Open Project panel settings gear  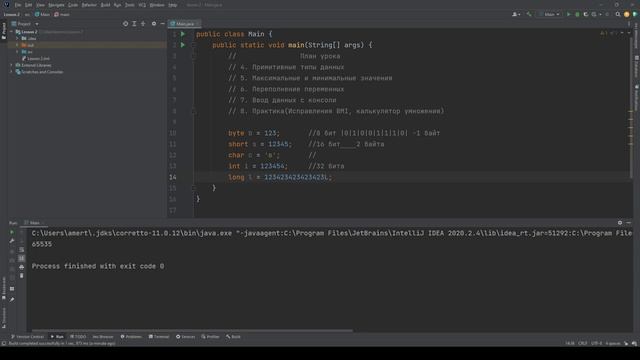[x=154, y=24]
